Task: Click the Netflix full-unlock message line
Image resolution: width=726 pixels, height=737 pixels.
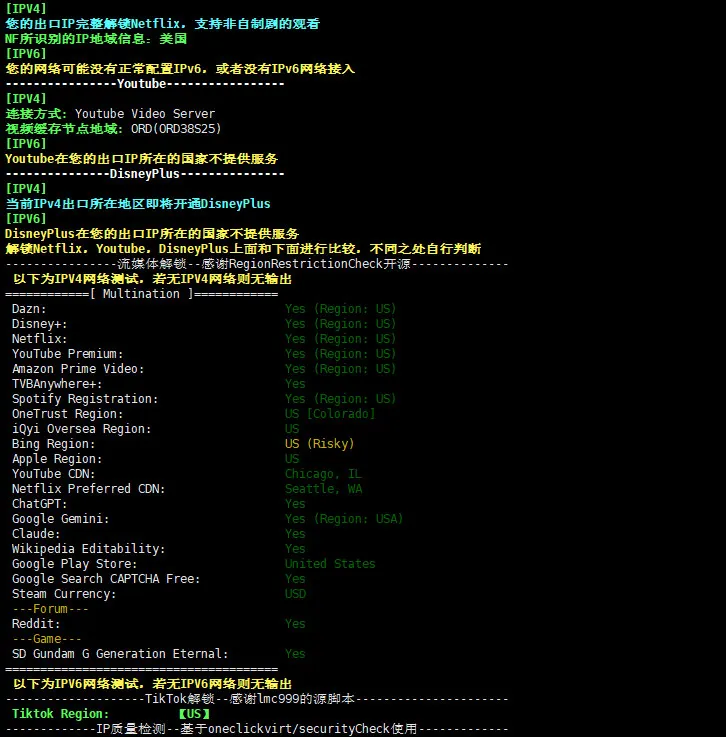Action: tap(163, 24)
